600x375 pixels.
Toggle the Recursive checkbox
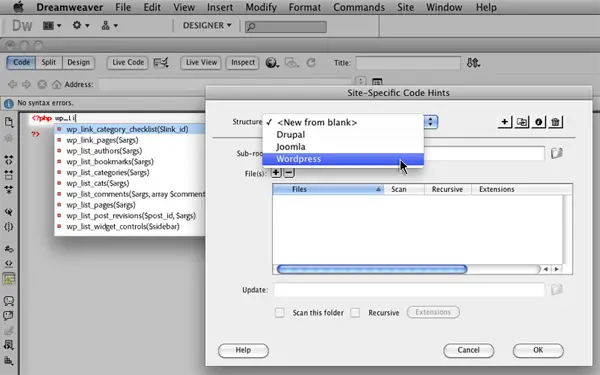click(x=355, y=313)
